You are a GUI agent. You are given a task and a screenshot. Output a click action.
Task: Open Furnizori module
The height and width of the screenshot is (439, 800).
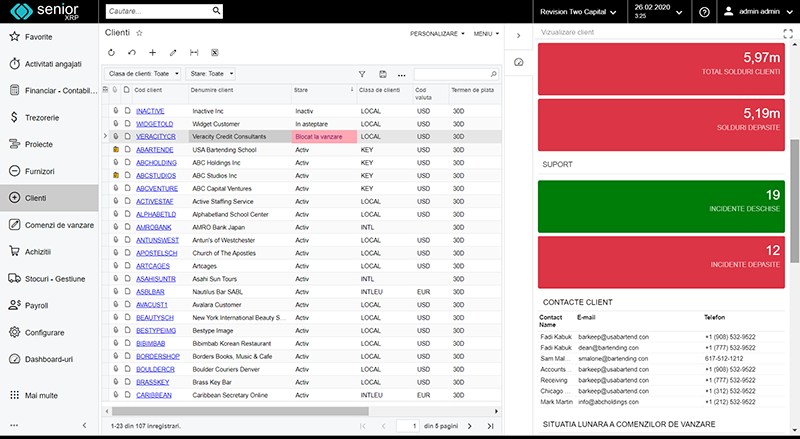[x=49, y=171]
